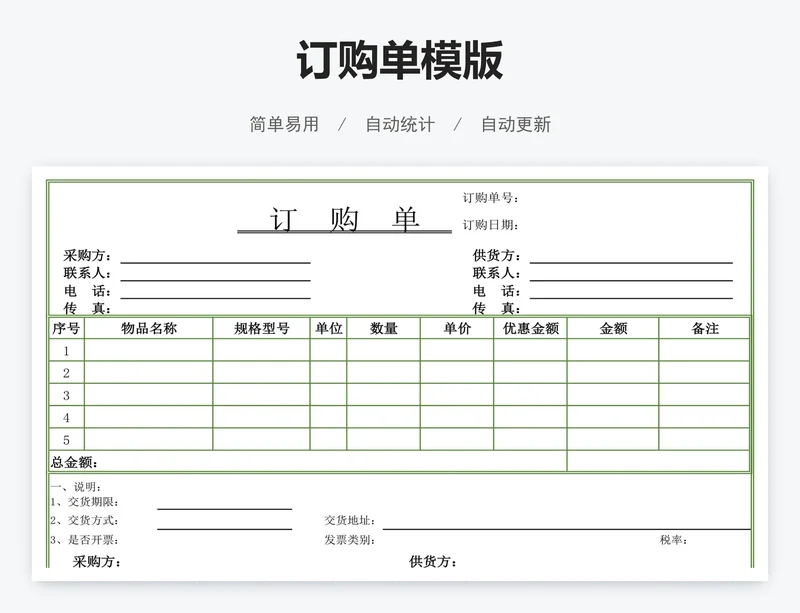Click the 订购日期 label

coord(490,225)
